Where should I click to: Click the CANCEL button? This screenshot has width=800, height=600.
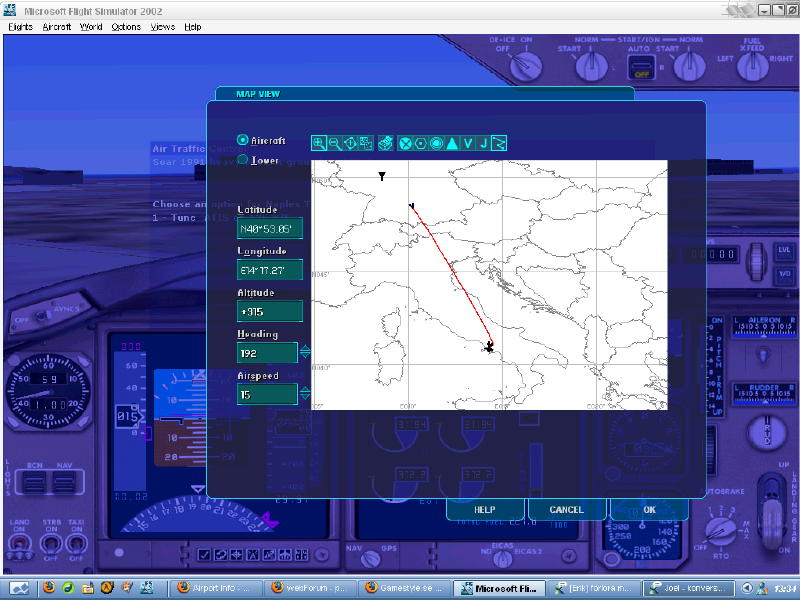566,509
